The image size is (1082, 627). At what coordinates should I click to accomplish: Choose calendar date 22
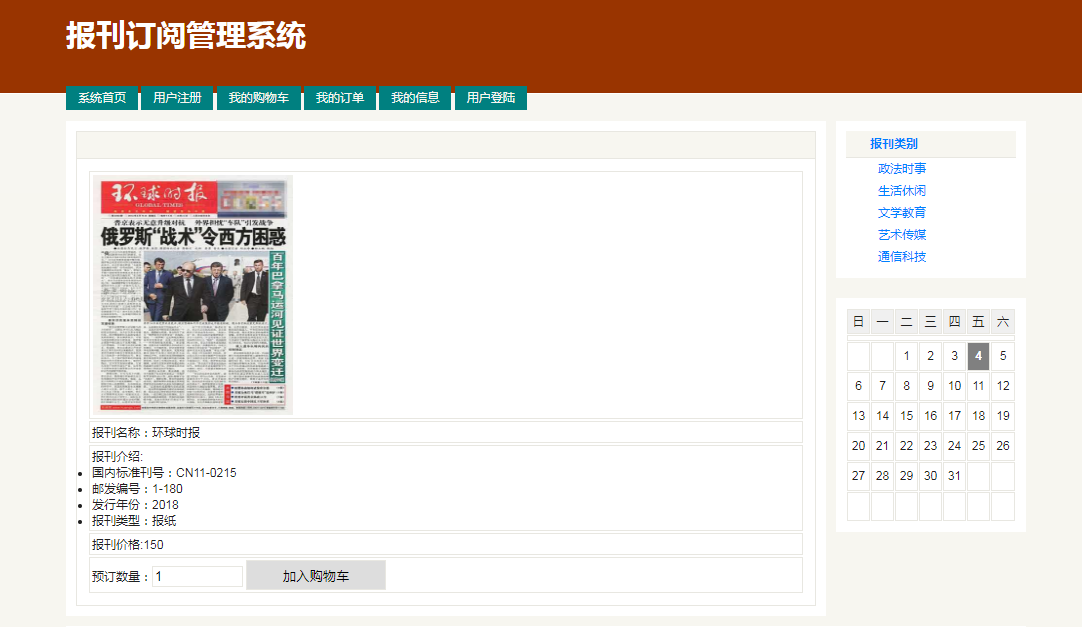907,446
